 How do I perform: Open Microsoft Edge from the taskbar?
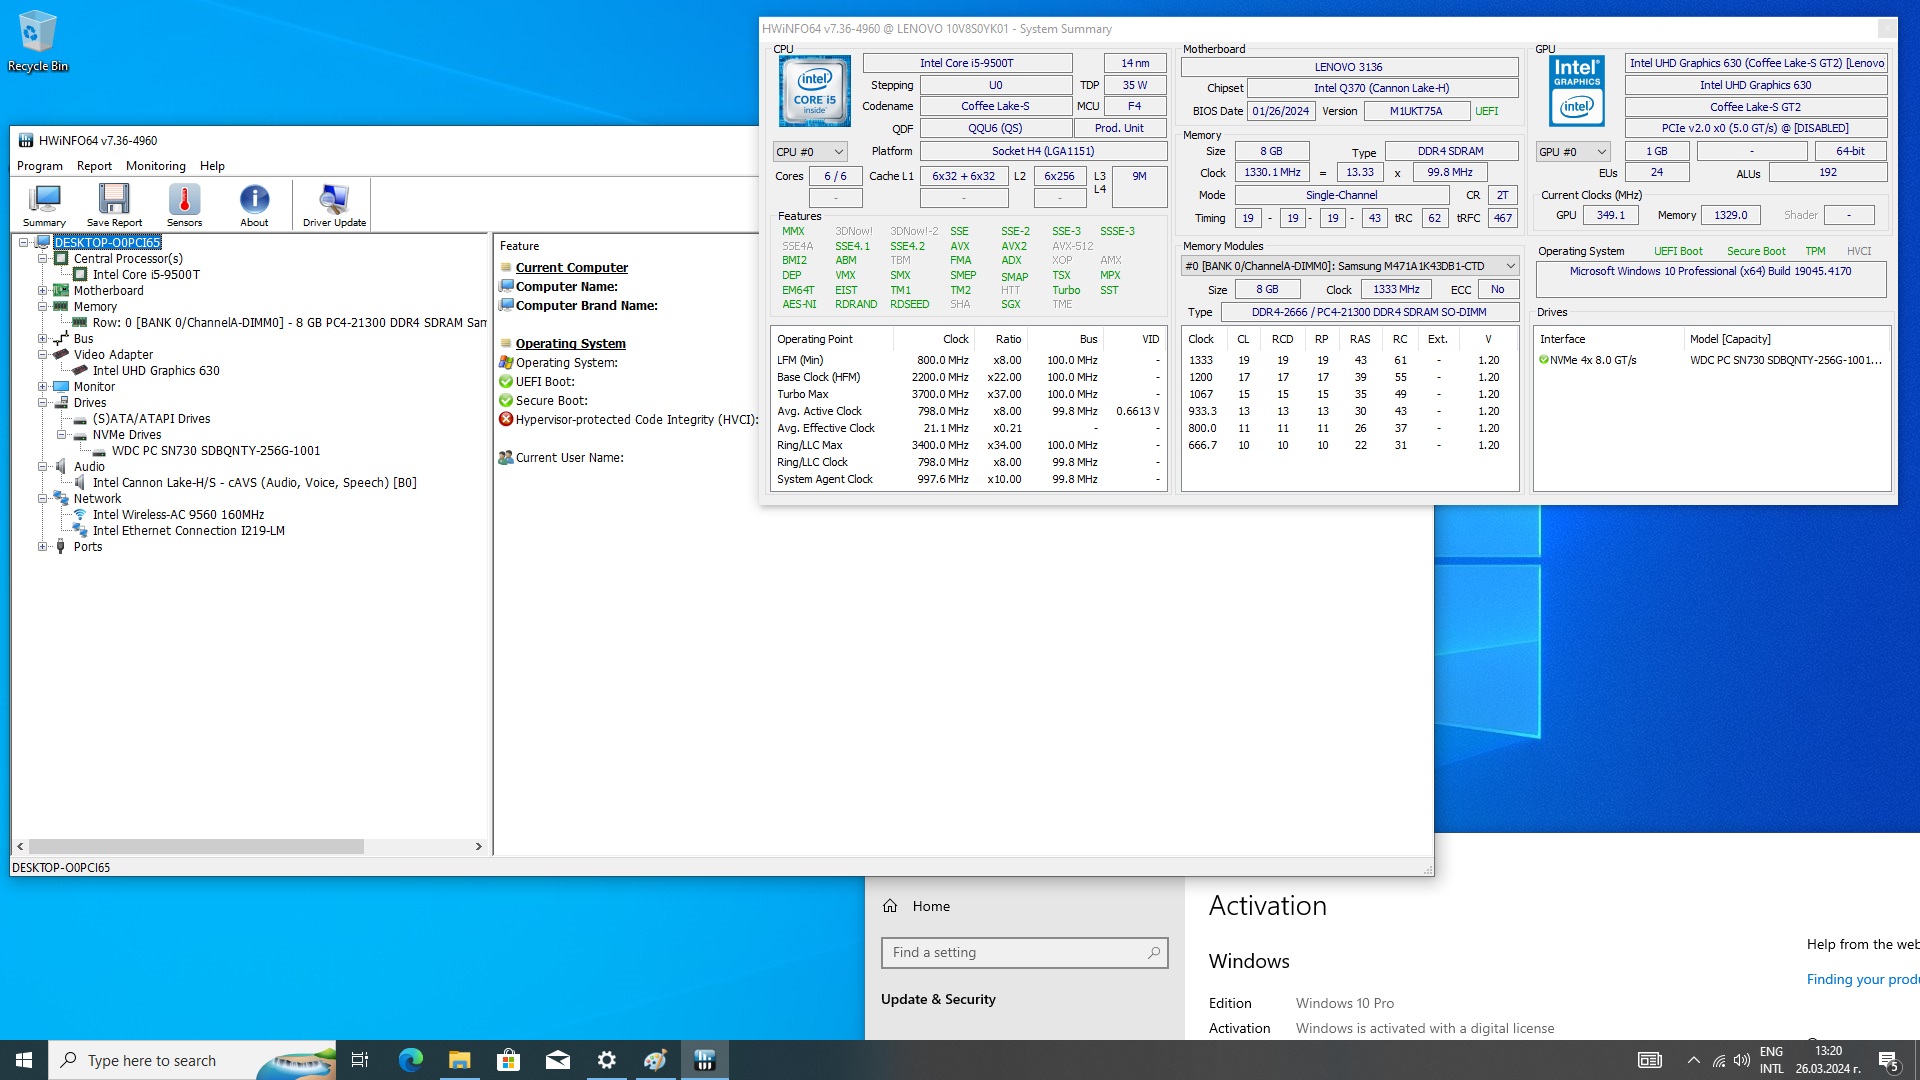pyautogui.click(x=410, y=1060)
